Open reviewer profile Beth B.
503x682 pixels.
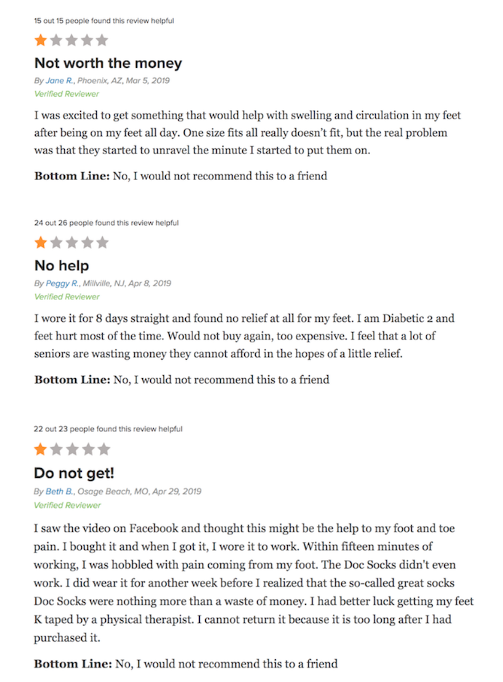coord(60,491)
